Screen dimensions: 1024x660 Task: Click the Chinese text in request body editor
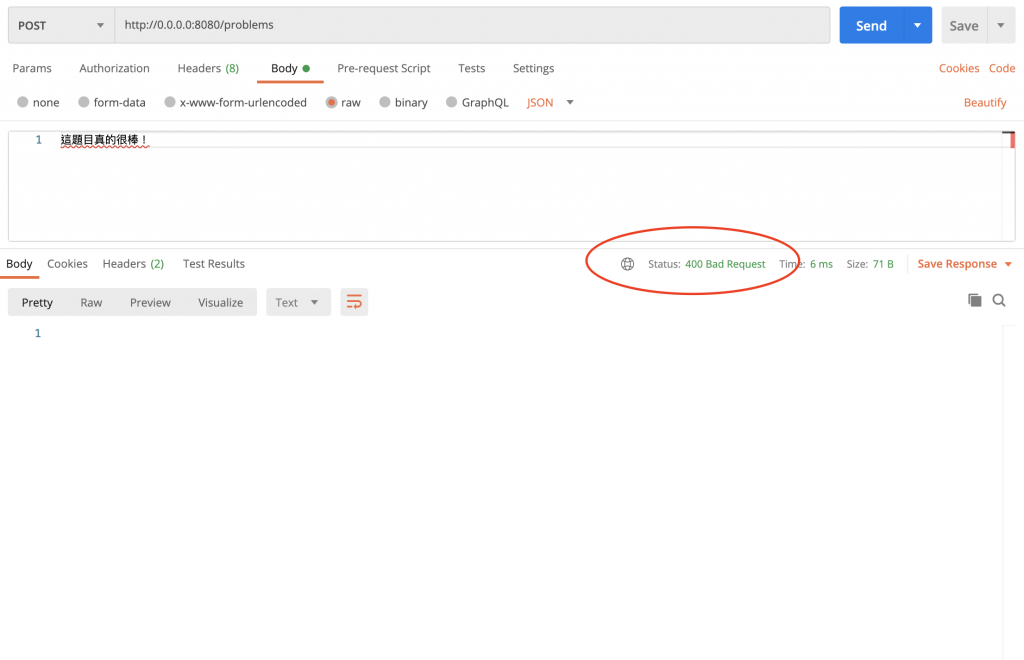104,140
